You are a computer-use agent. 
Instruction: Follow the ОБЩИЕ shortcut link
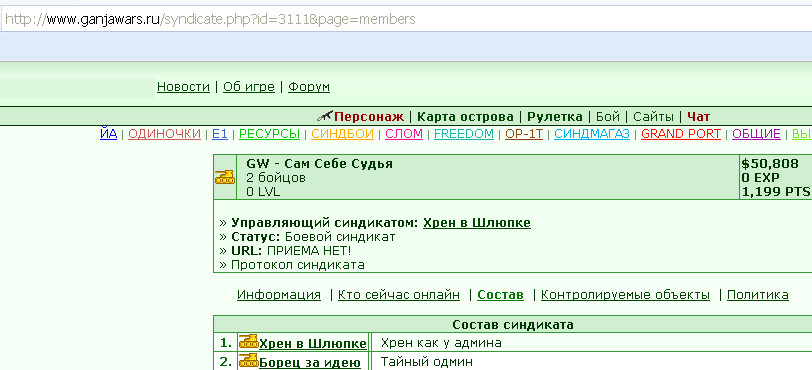point(756,134)
